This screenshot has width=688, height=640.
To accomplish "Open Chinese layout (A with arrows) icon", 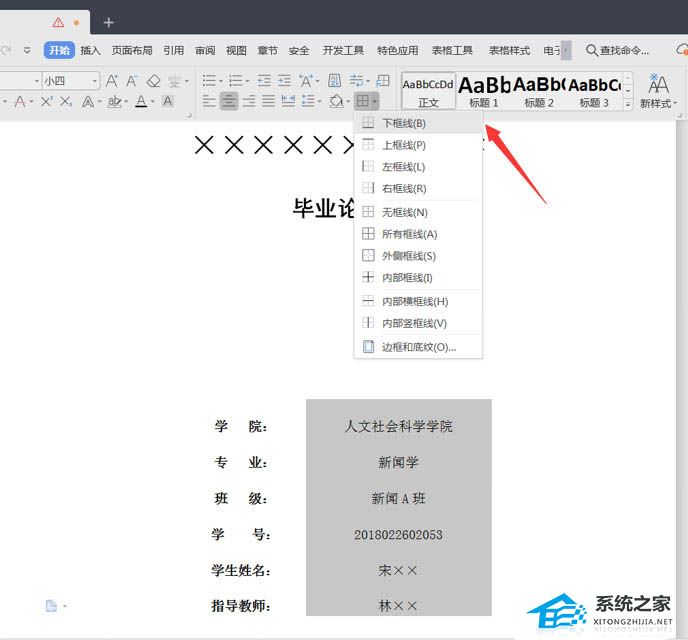I will pos(306,81).
